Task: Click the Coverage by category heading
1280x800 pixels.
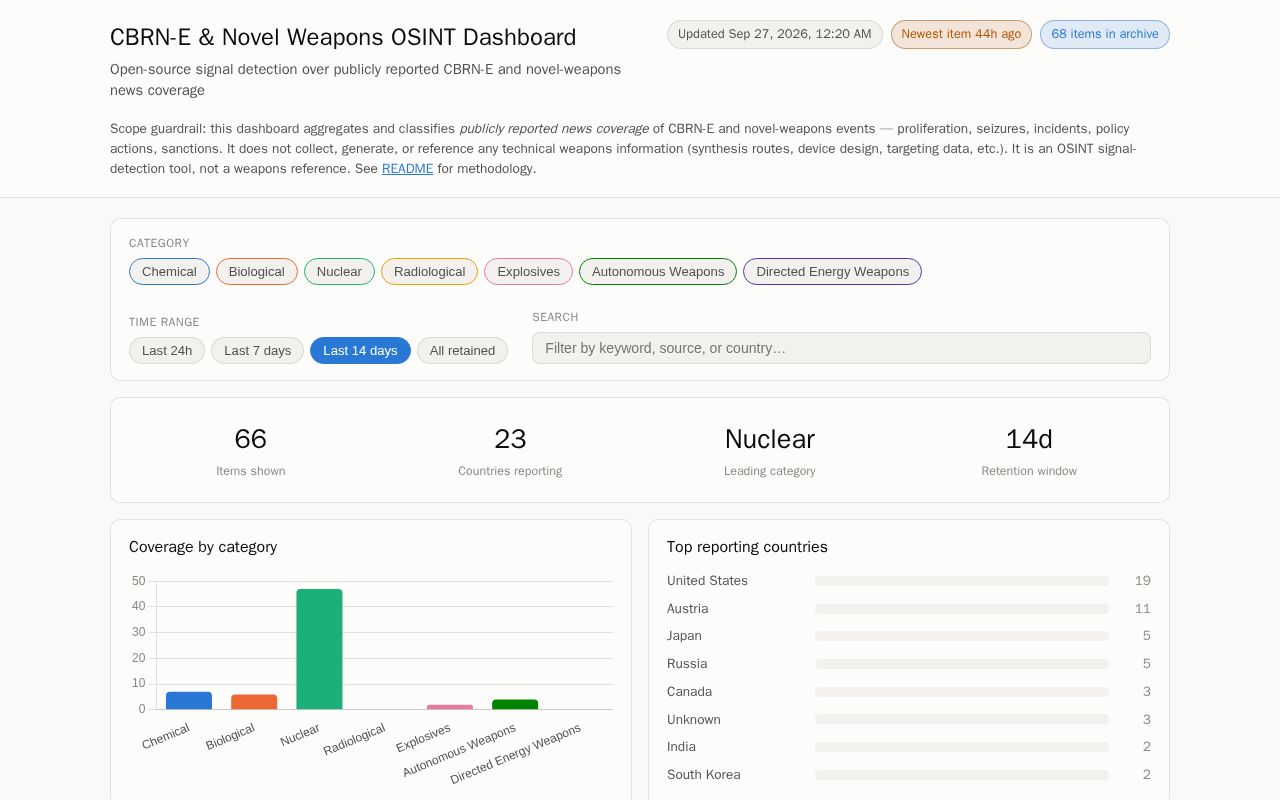Action: tap(203, 547)
